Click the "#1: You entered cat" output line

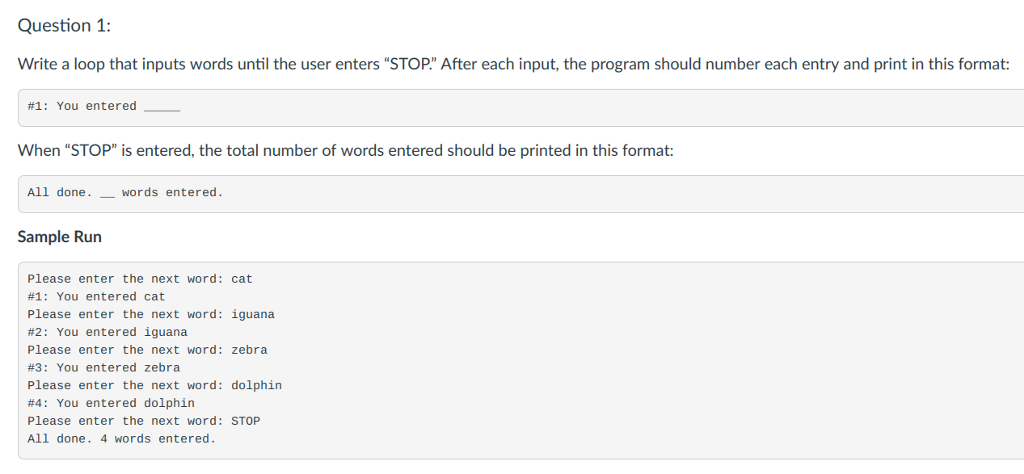(x=96, y=296)
